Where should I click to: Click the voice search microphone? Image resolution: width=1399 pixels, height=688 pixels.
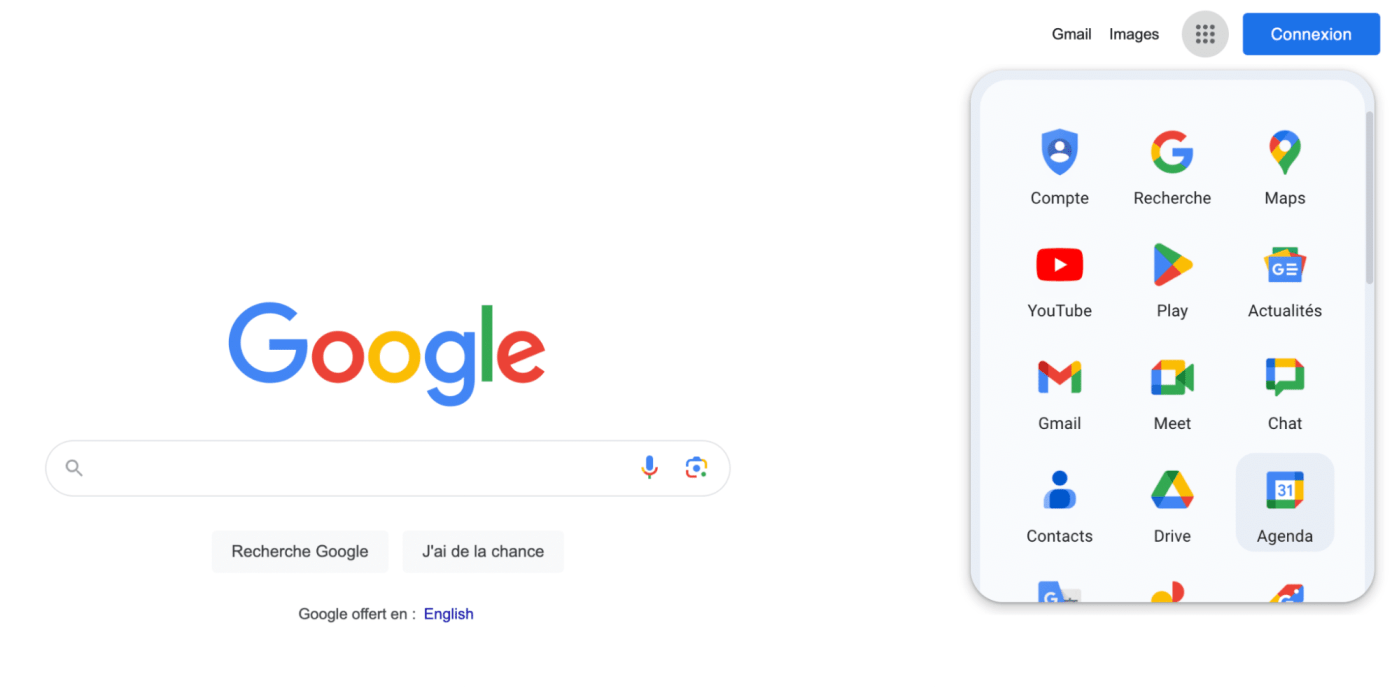pos(649,467)
